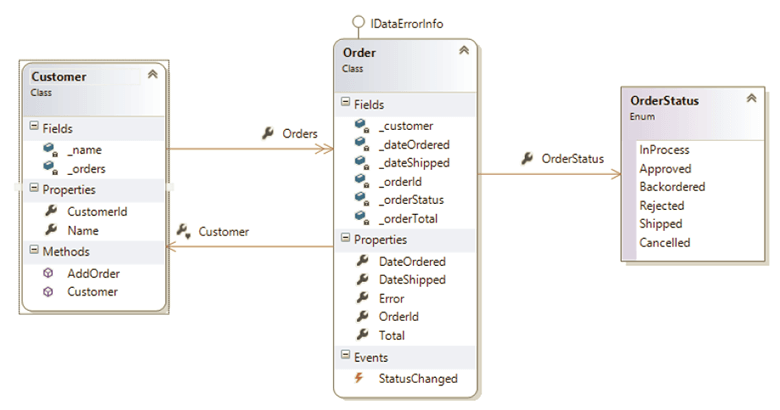Select the InProcess enum member

(x=664, y=150)
